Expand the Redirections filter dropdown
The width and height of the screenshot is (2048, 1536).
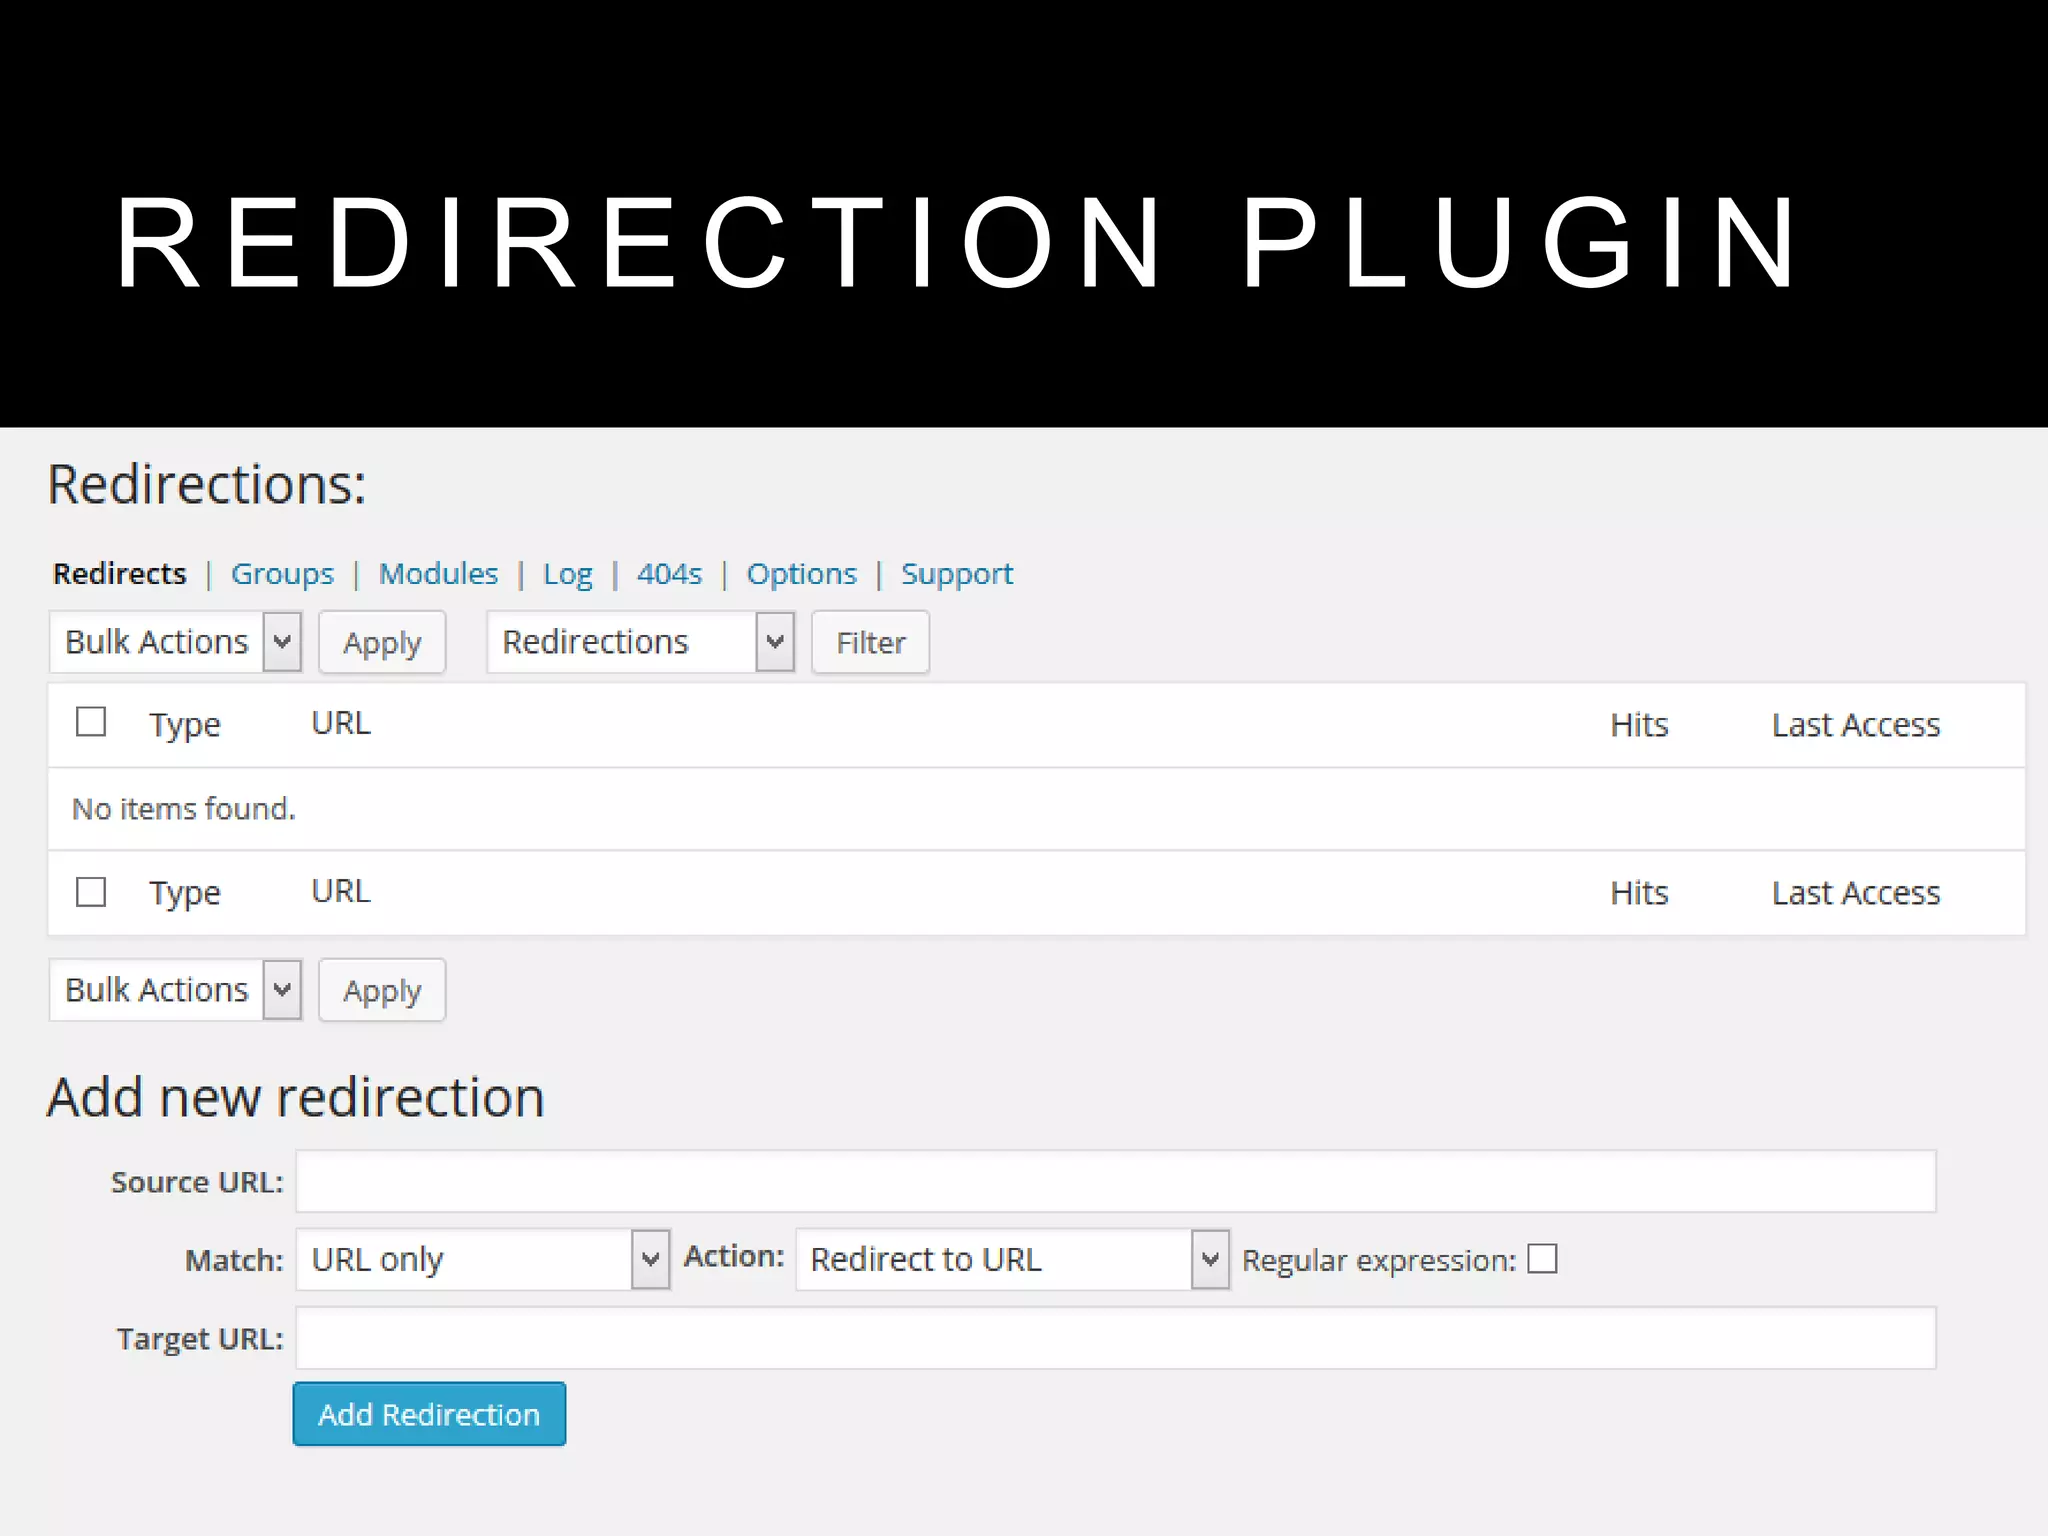(640, 642)
